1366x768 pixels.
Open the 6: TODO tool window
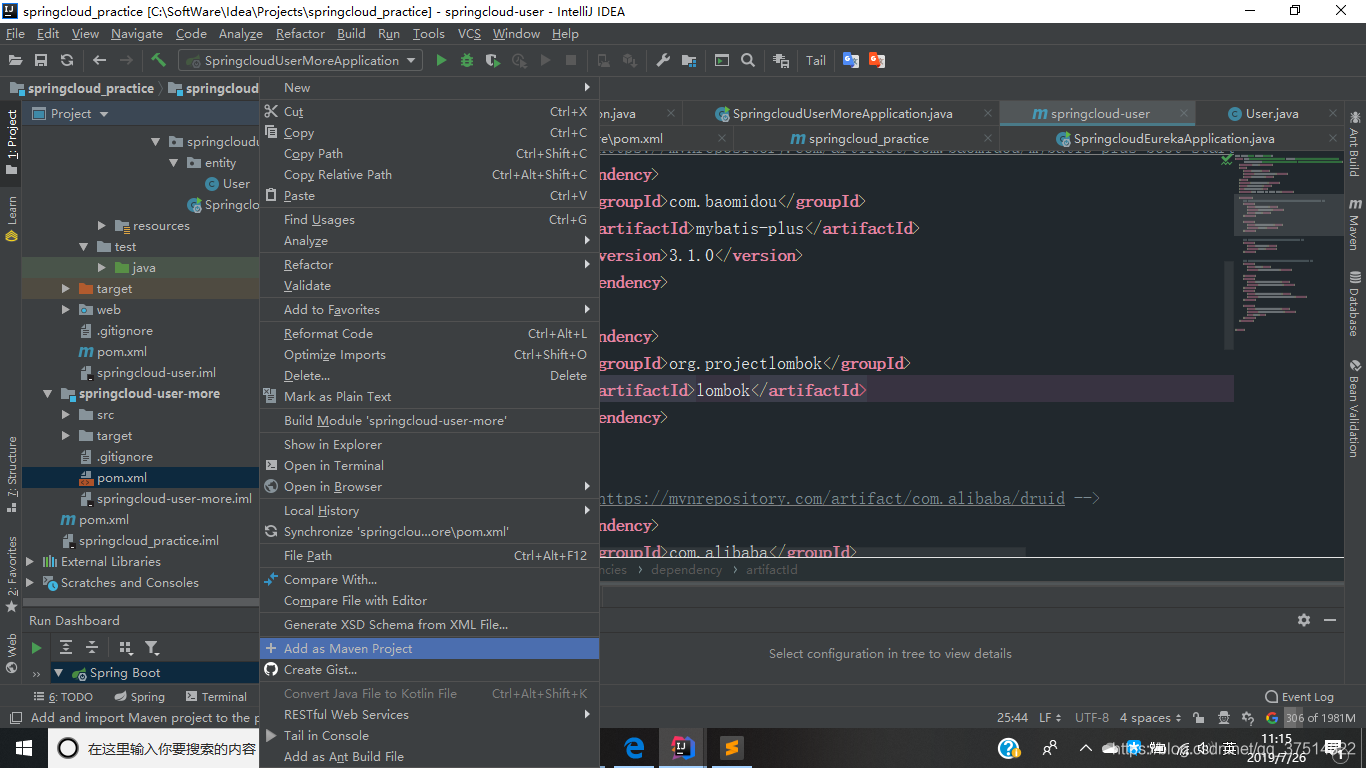[x=64, y=697]
